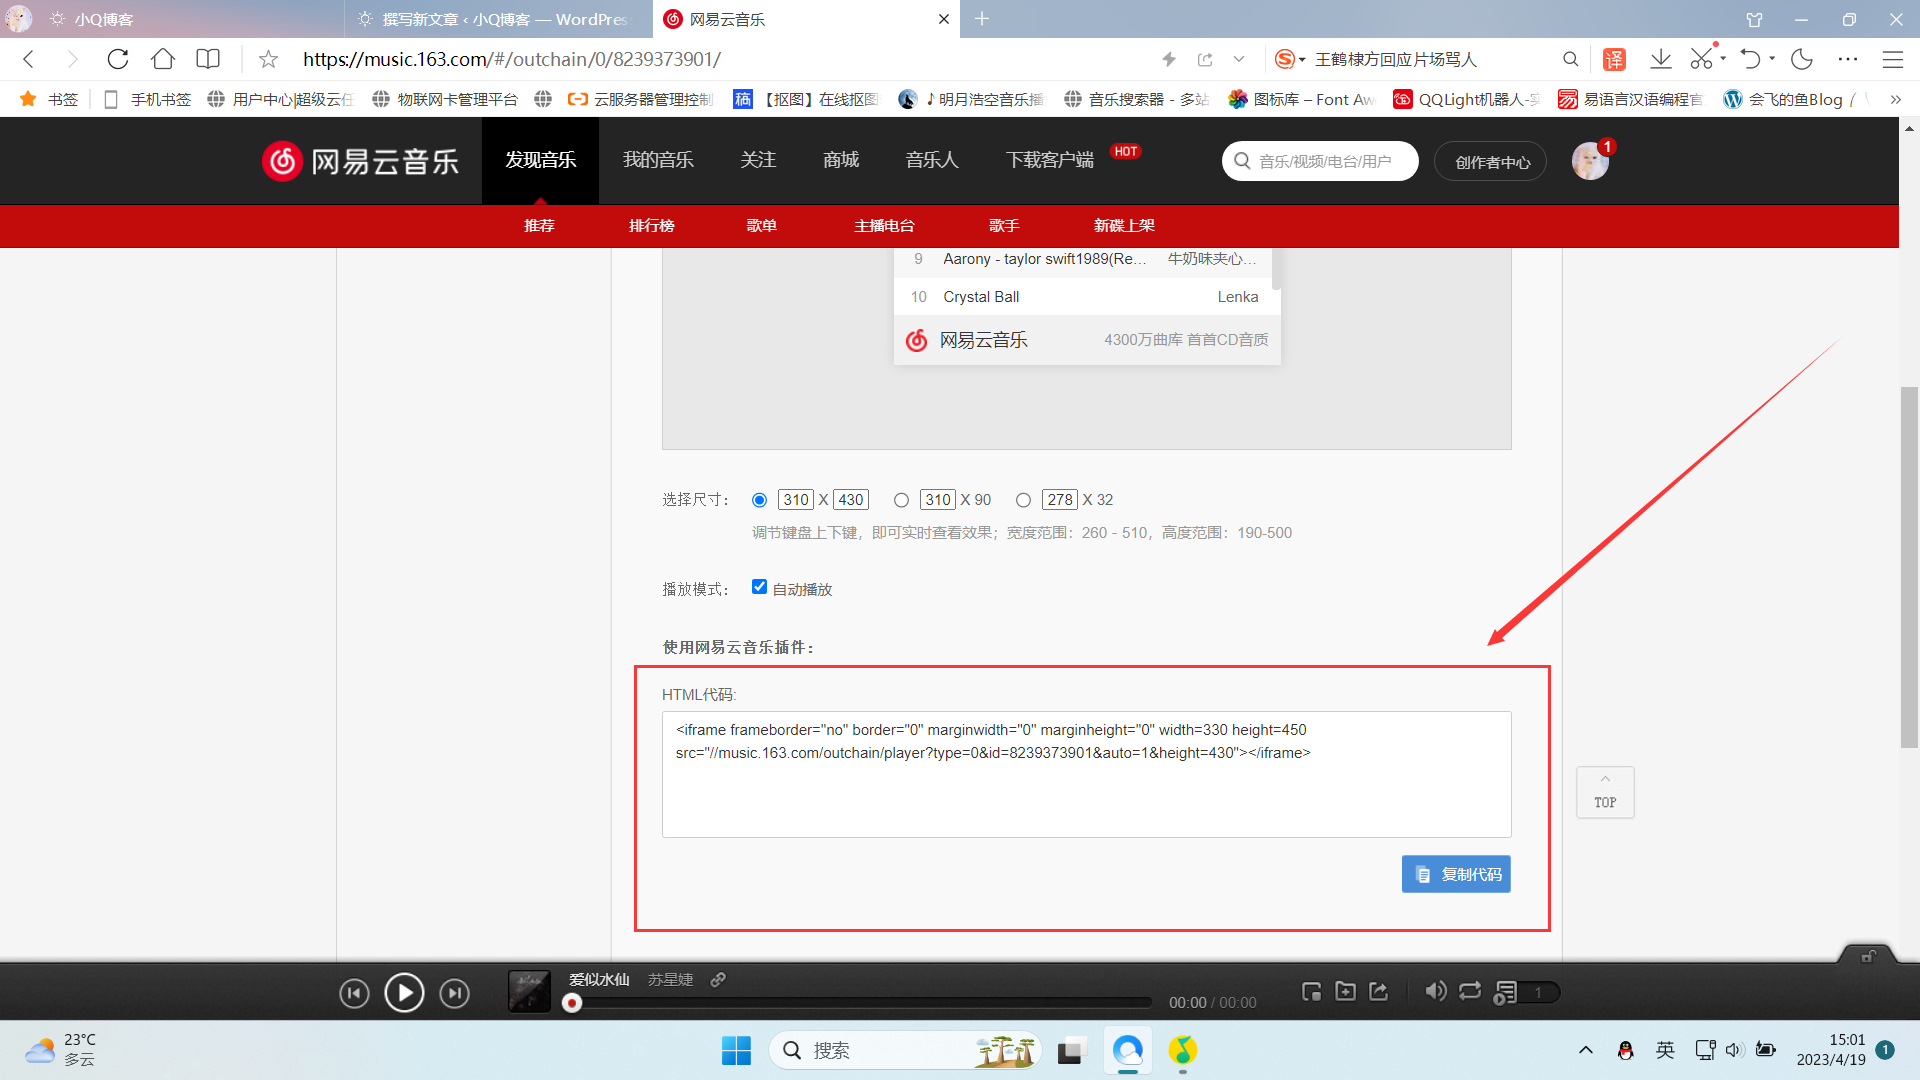The height and width of the screenshot is (1080, 1920).
Task: Open user avatar with notification badge
Action: tap(1590, 160)
